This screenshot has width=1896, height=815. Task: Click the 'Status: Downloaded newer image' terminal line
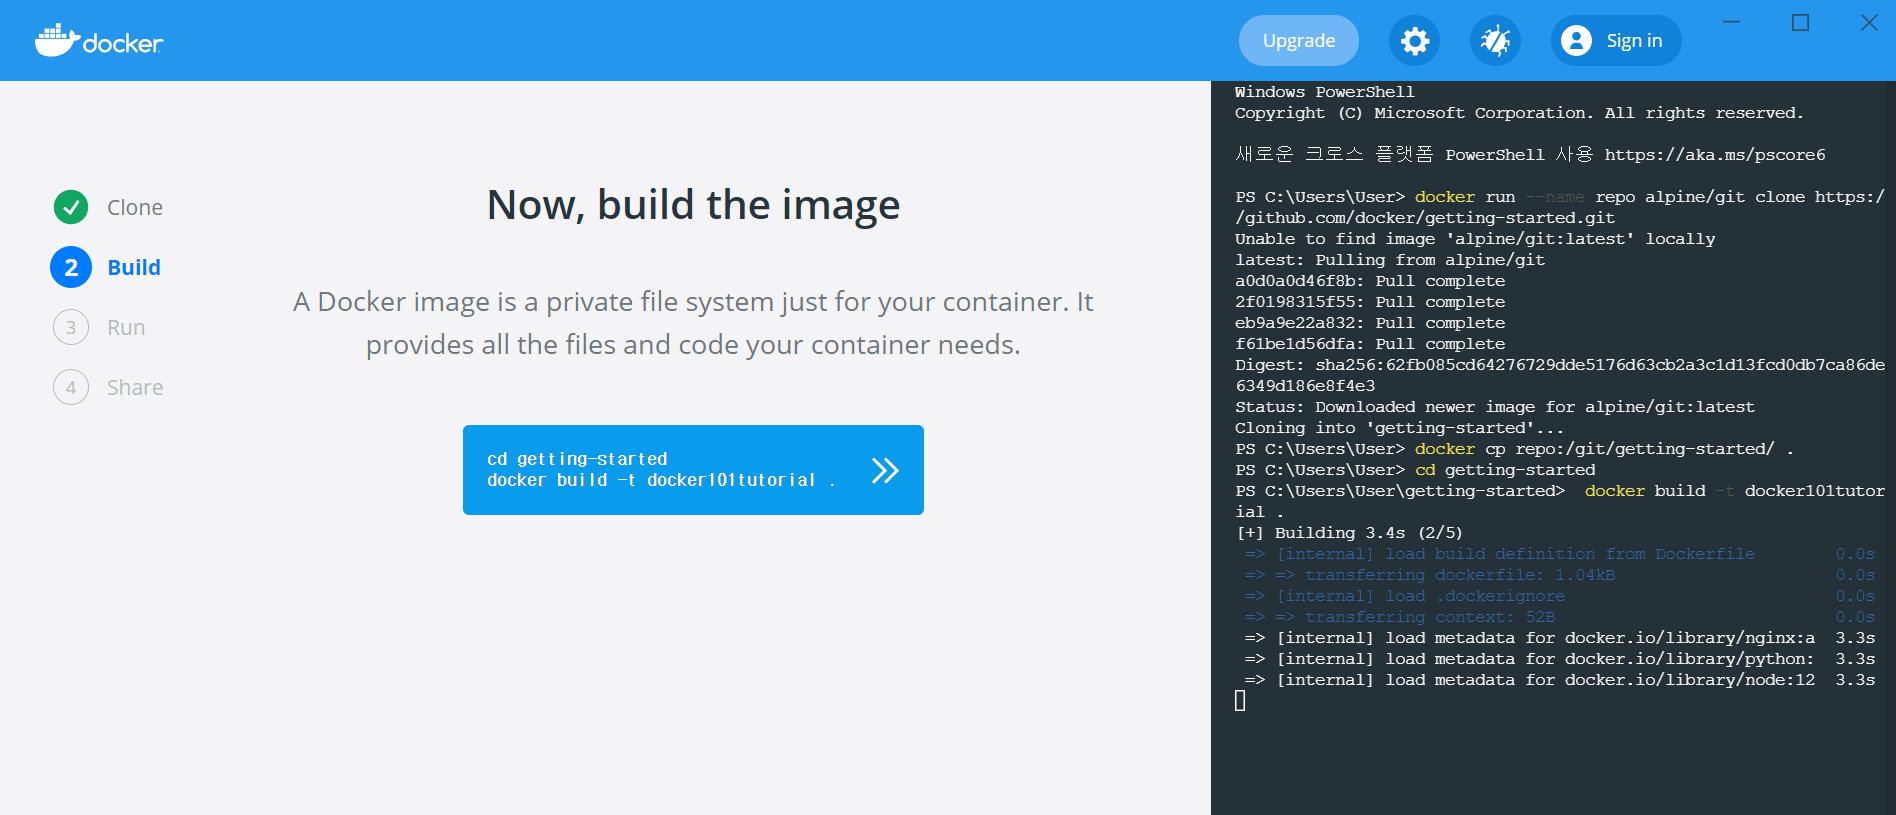click(x=1495, y=407)
